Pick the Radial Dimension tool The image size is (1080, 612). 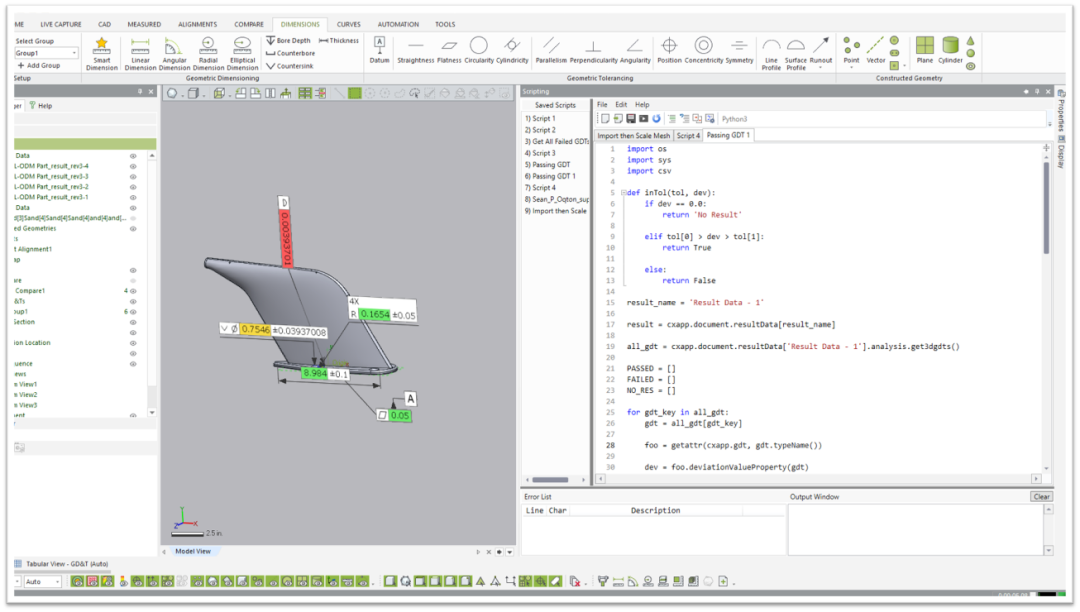coord(208,53)
